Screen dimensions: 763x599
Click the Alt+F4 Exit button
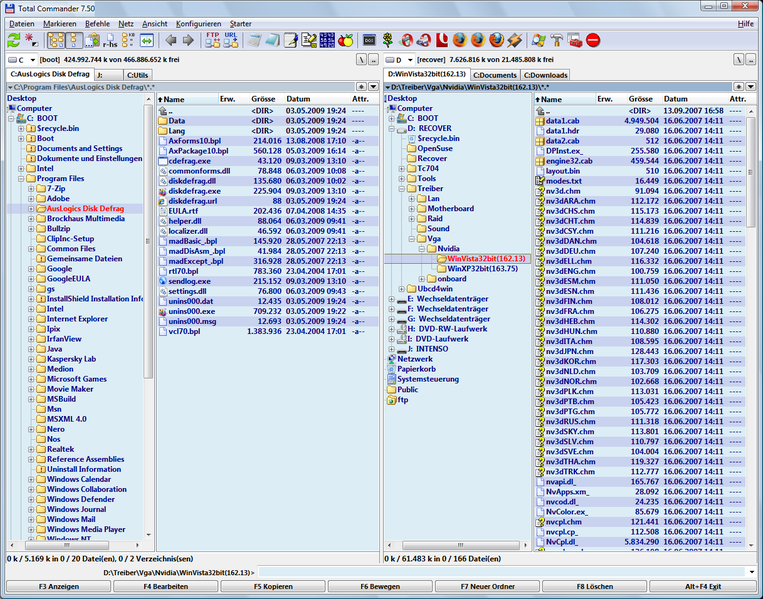coord(703,586)
